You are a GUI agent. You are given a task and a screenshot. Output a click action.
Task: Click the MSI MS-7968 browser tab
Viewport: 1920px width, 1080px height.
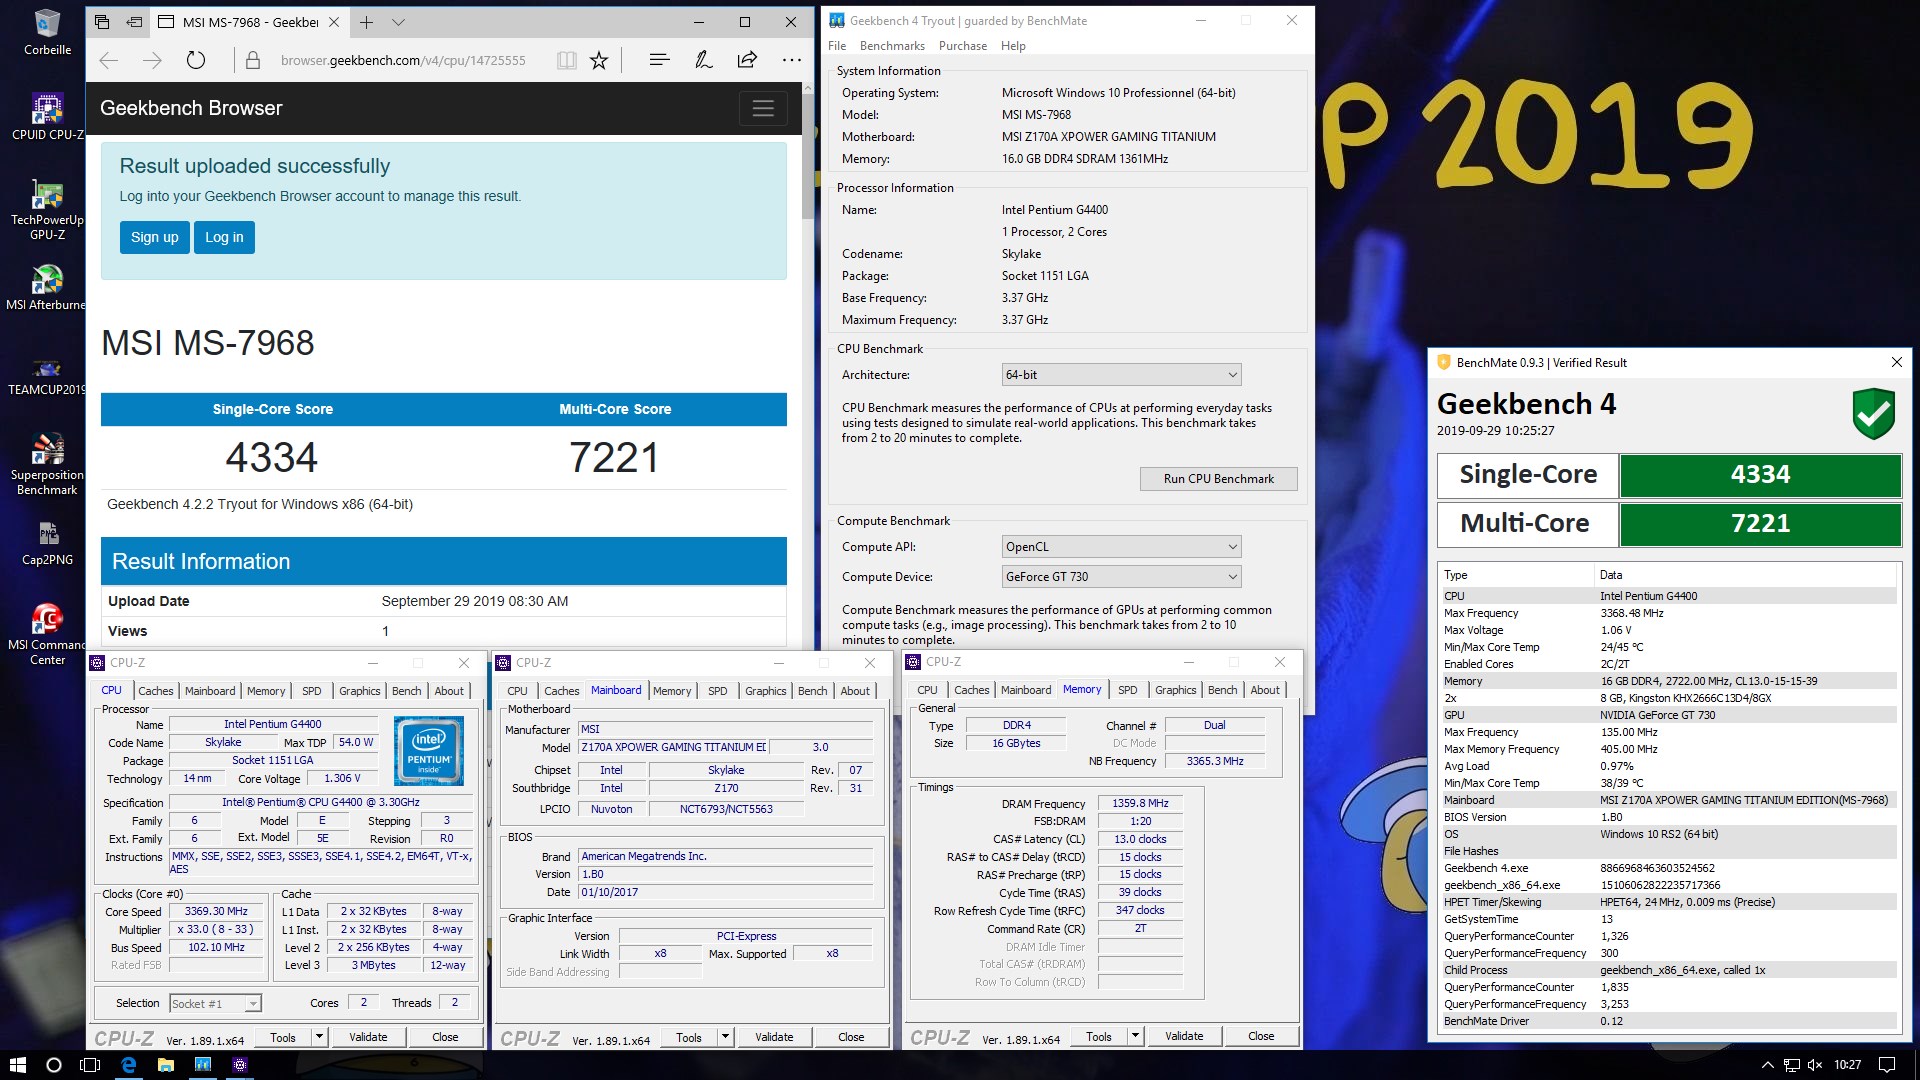251,22
